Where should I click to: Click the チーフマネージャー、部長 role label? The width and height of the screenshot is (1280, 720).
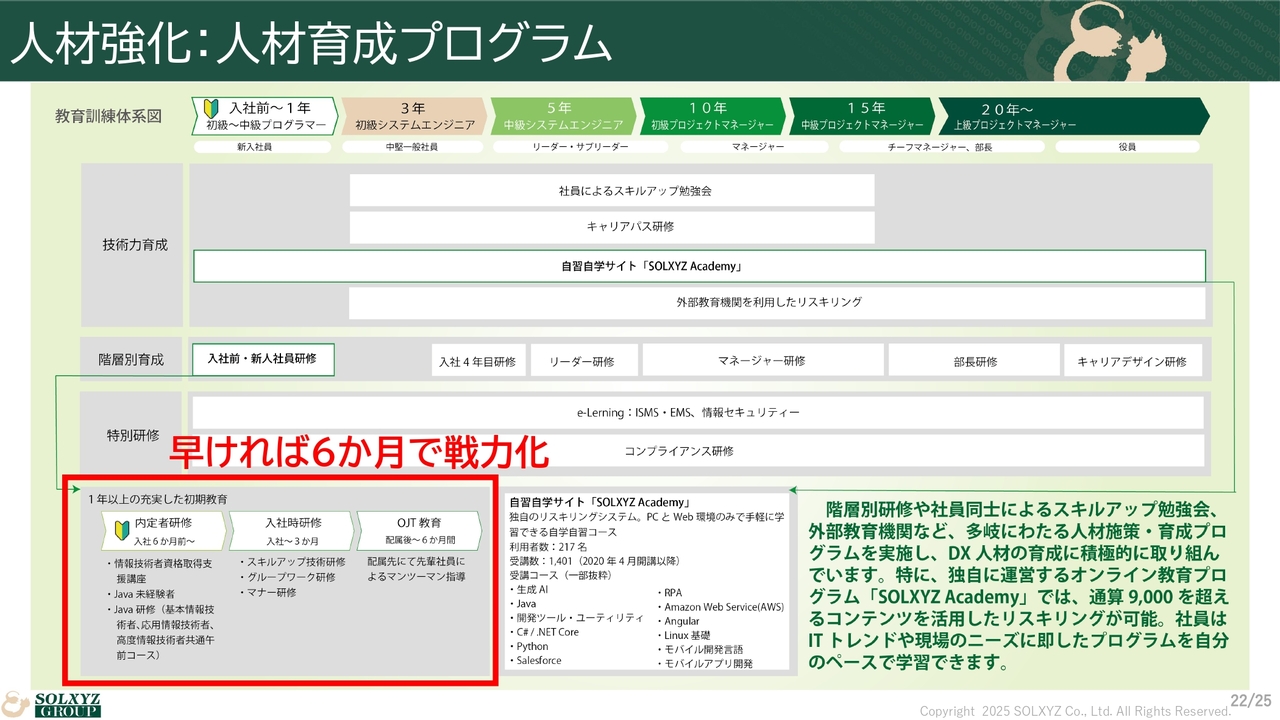[x=940, y=147]
